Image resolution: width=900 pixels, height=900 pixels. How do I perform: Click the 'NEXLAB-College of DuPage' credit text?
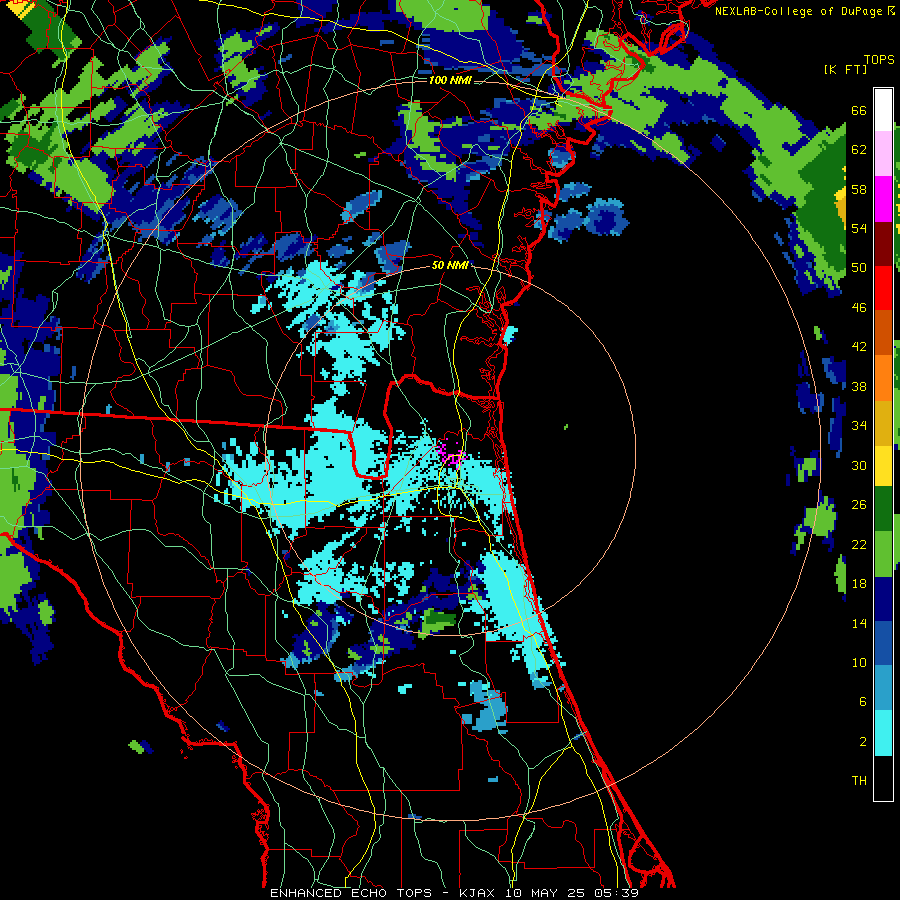click(x=800, y=11)
